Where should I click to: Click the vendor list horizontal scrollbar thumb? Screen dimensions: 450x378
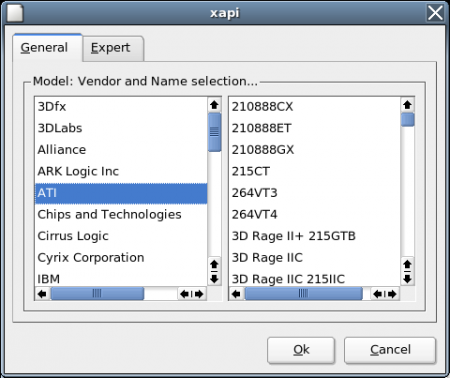point(97,294)
